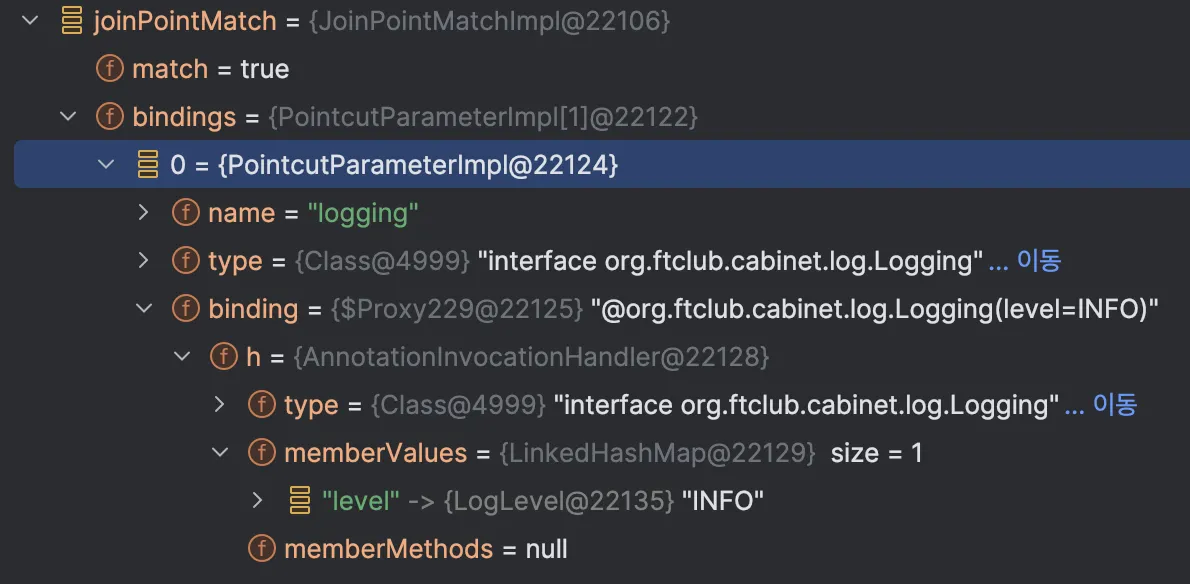Click the field icon beside binding

pos(186,309)
